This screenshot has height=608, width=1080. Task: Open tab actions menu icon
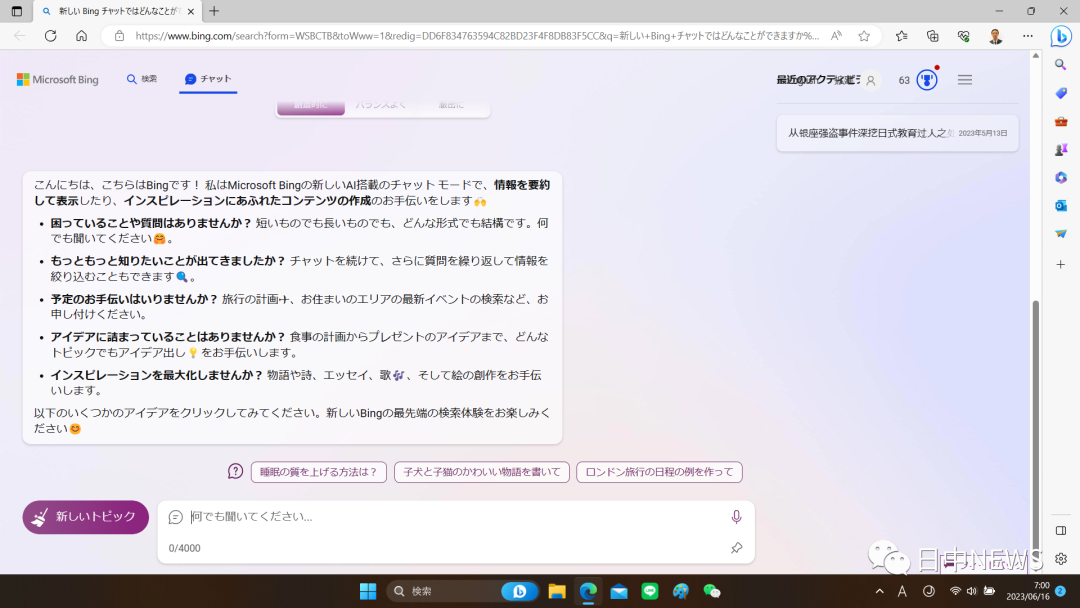pos(17,11)
